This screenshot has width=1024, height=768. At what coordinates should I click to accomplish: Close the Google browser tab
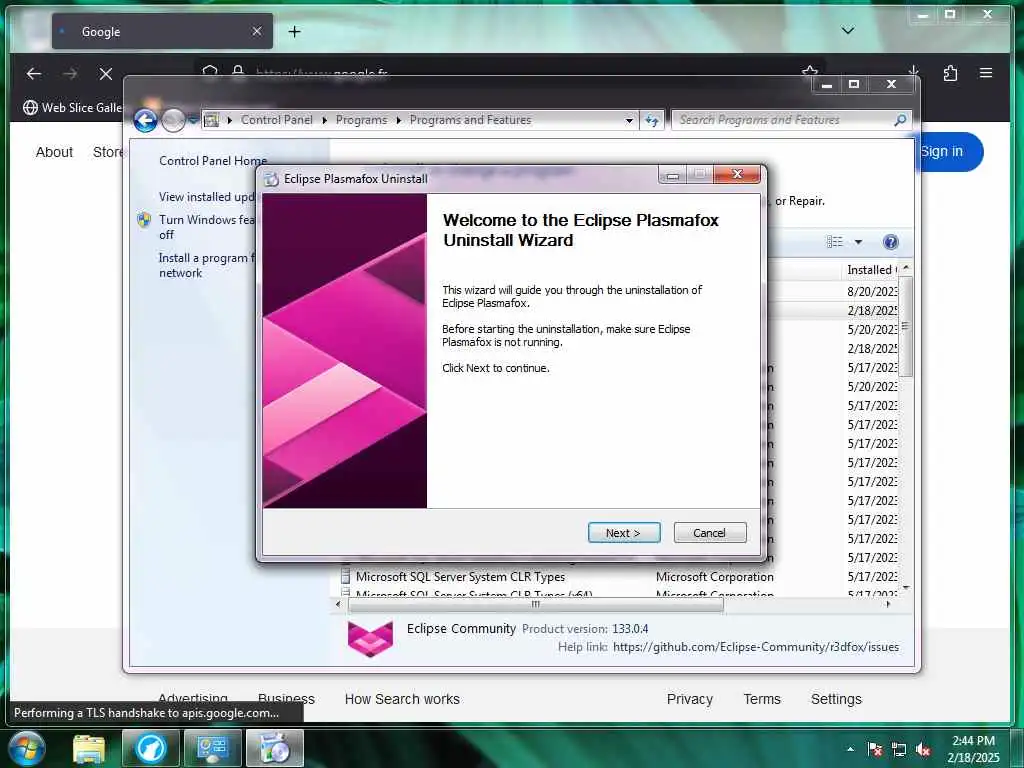257,31
